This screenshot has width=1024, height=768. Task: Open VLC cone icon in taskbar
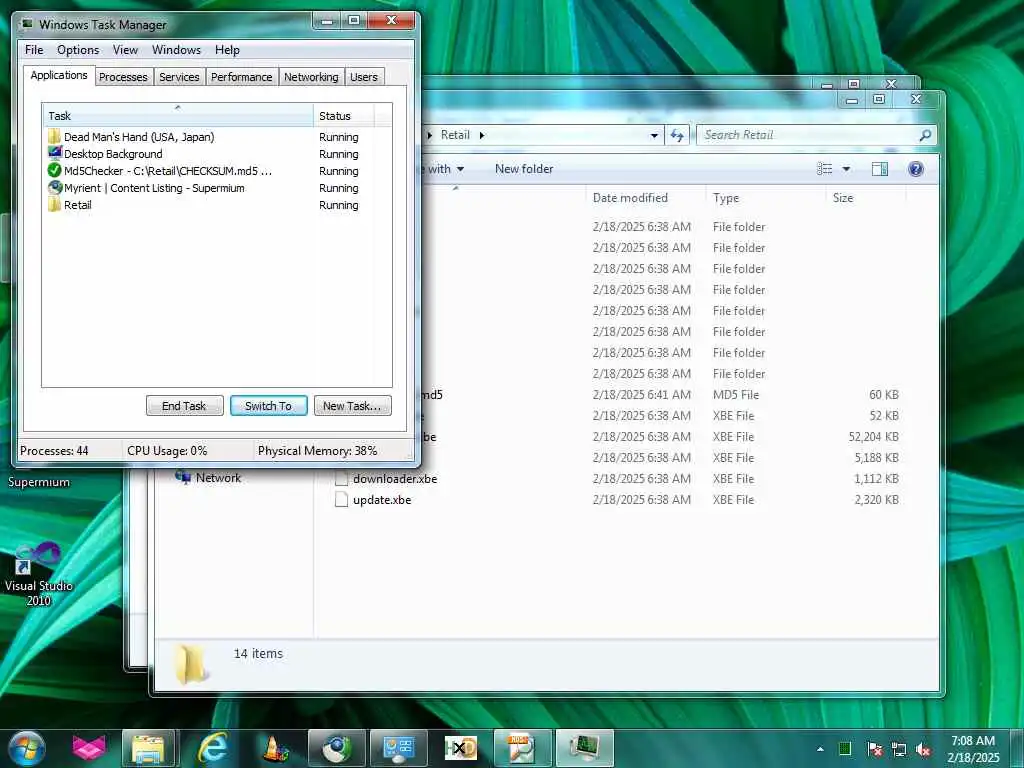click(276, 748)
